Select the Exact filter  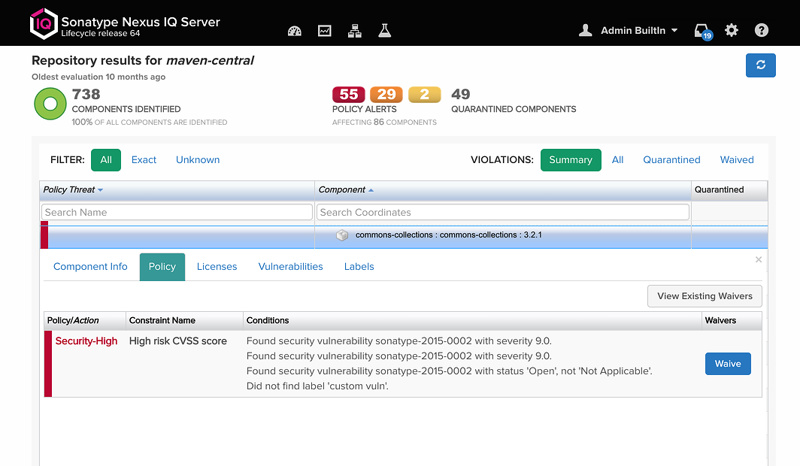[x=144, y=160]
